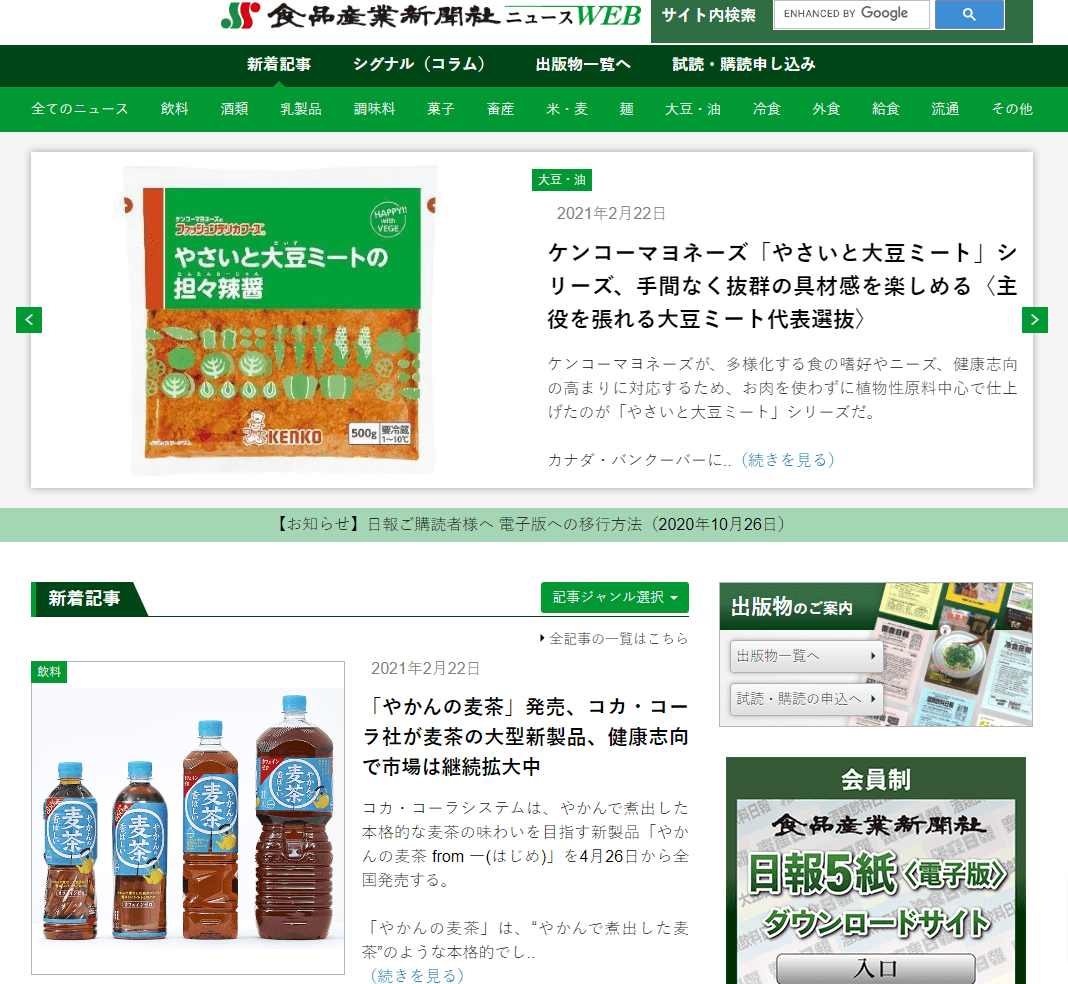
Task: Select the 乳製品 category
Action: pyautogui.click(x=301, y=109)
